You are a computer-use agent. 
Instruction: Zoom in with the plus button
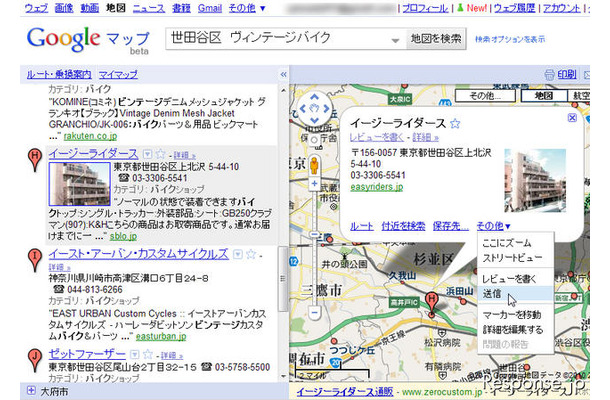click(314, 183)
